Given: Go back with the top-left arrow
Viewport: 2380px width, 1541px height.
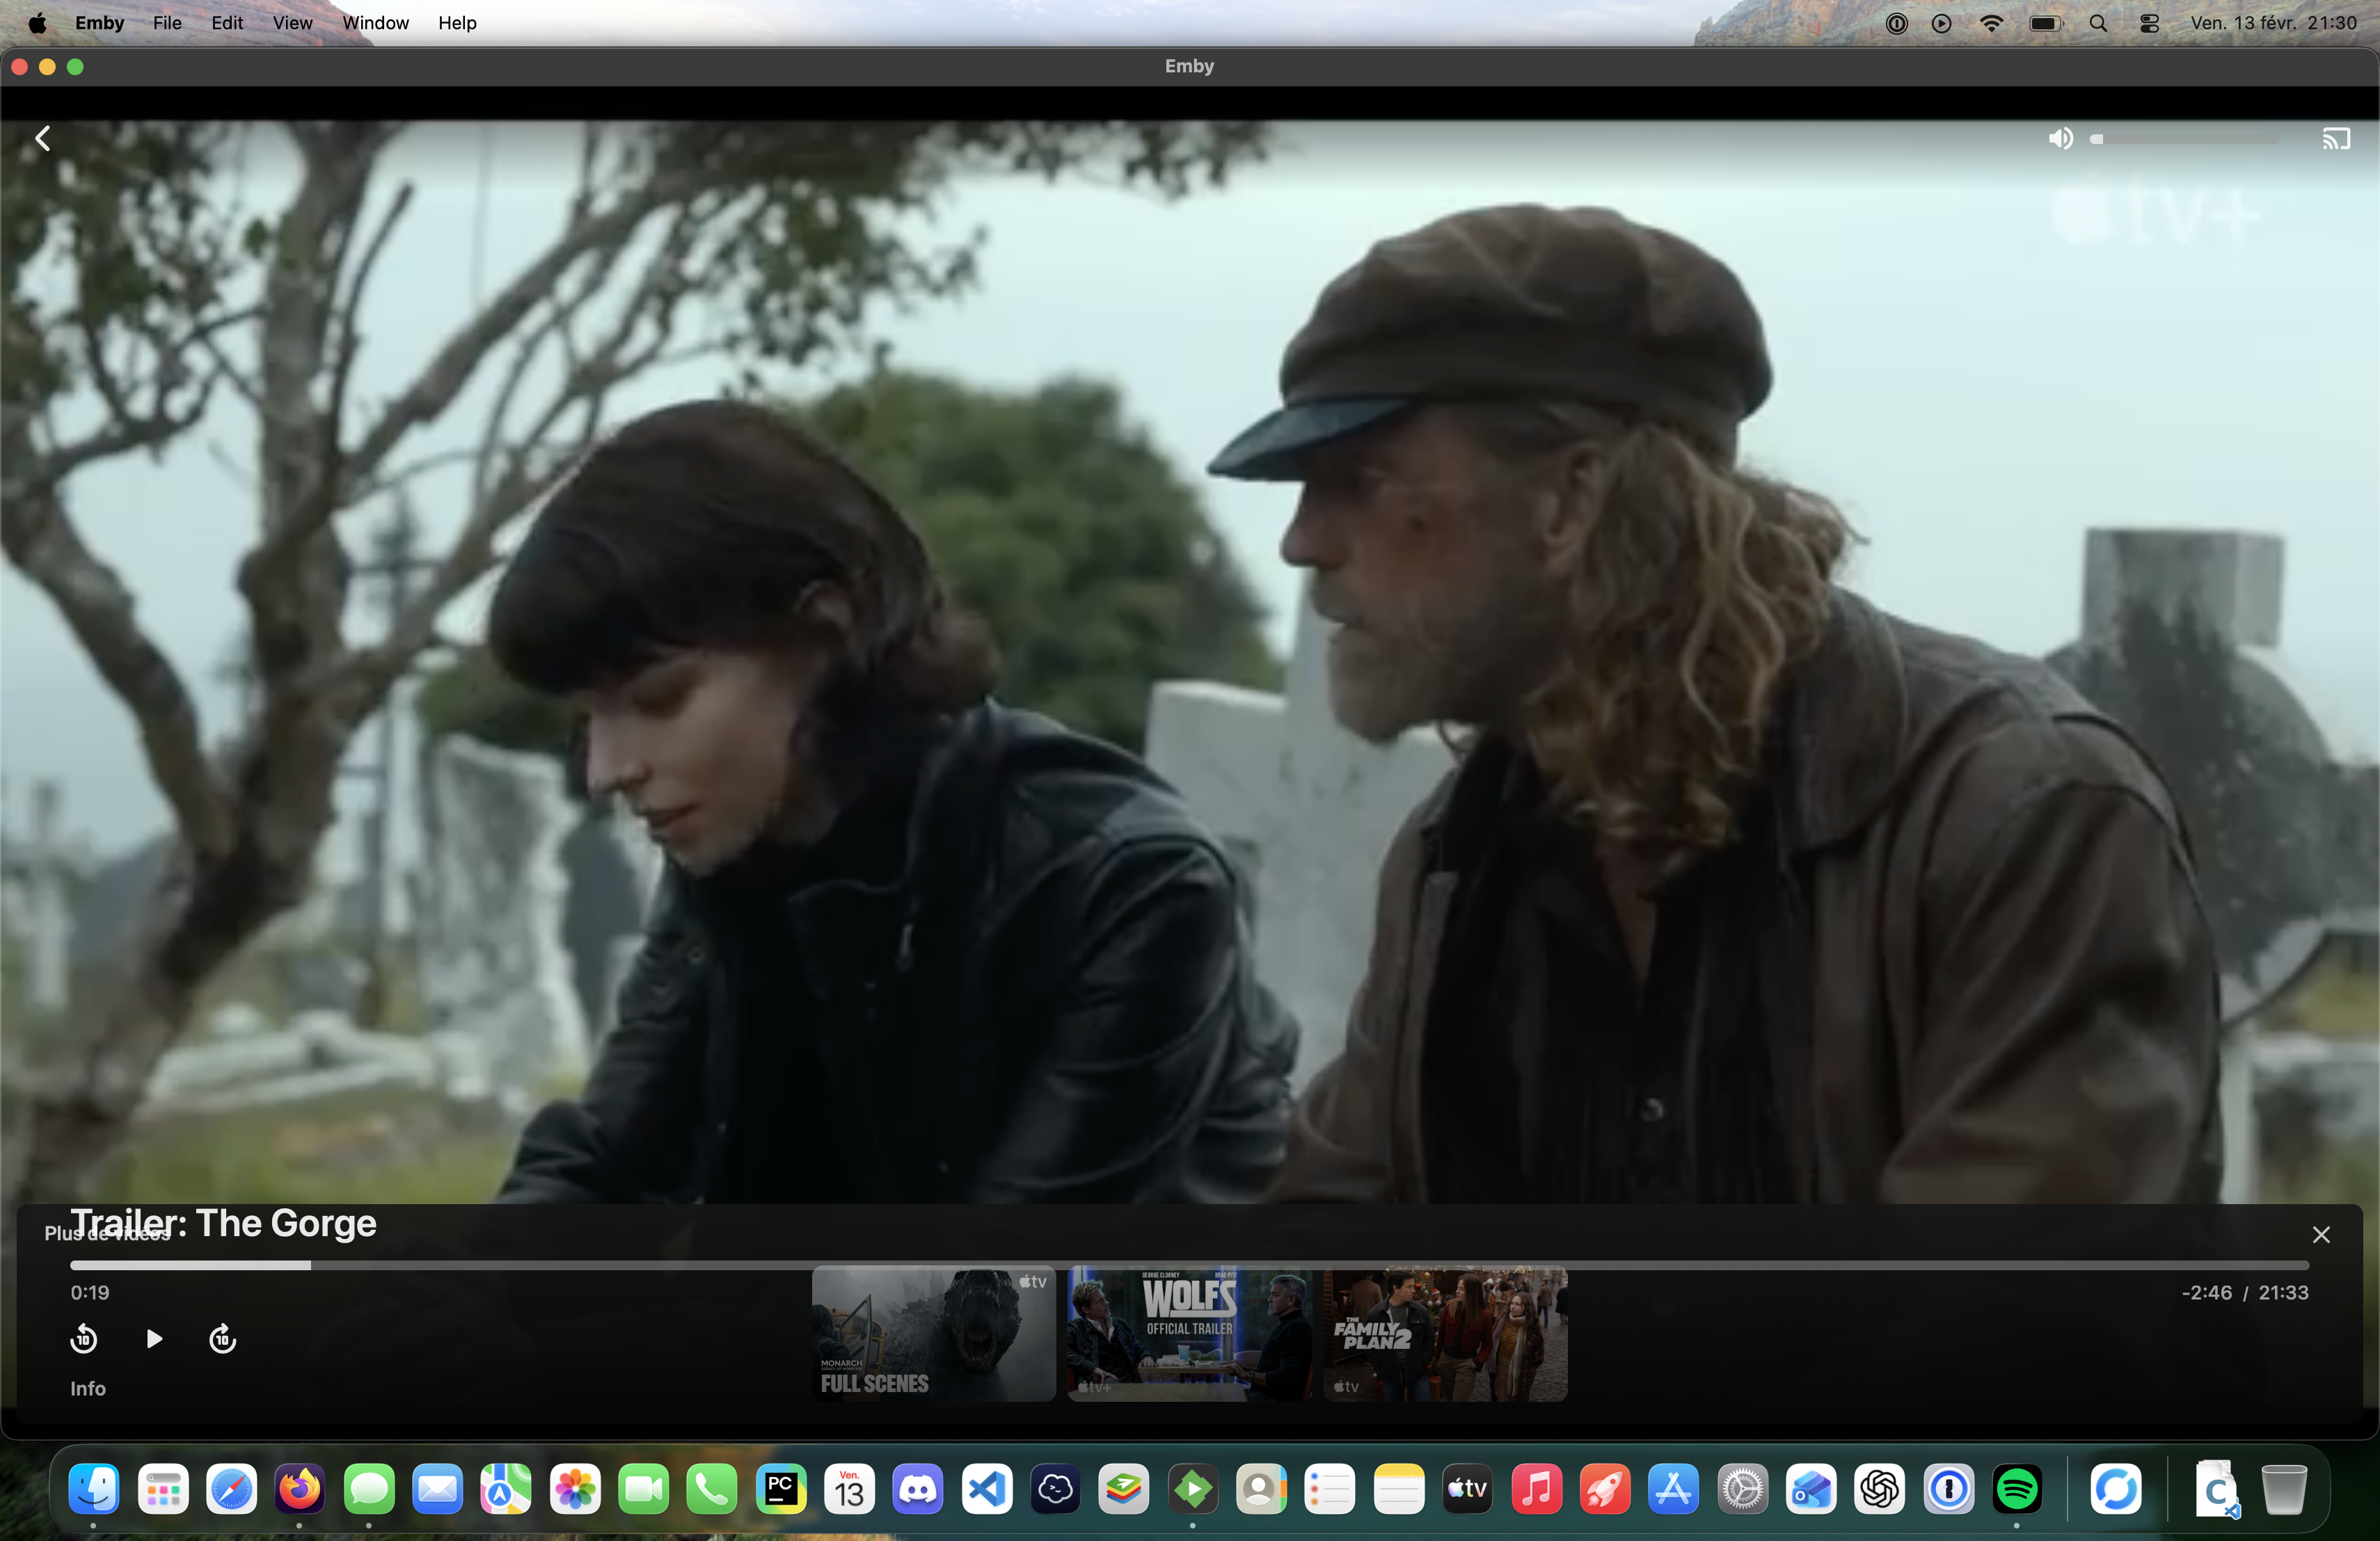Looking at the screenshot, I should [x=42, y=139].
